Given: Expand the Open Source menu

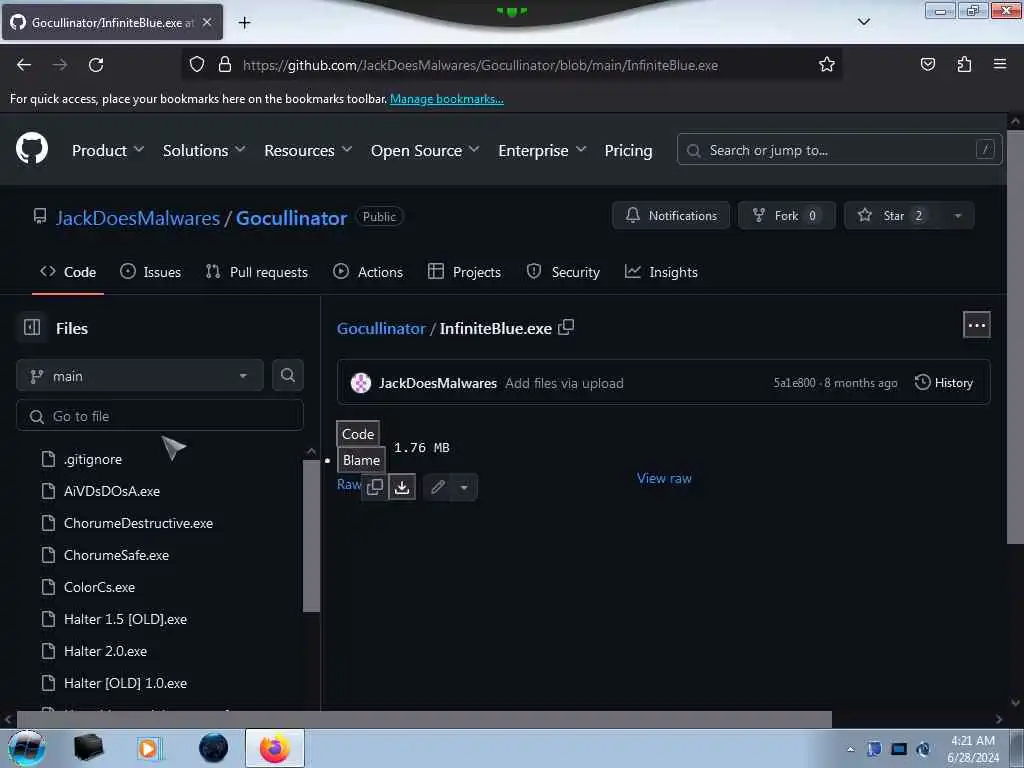Looking at the screenshot, I should coord(424,150).
